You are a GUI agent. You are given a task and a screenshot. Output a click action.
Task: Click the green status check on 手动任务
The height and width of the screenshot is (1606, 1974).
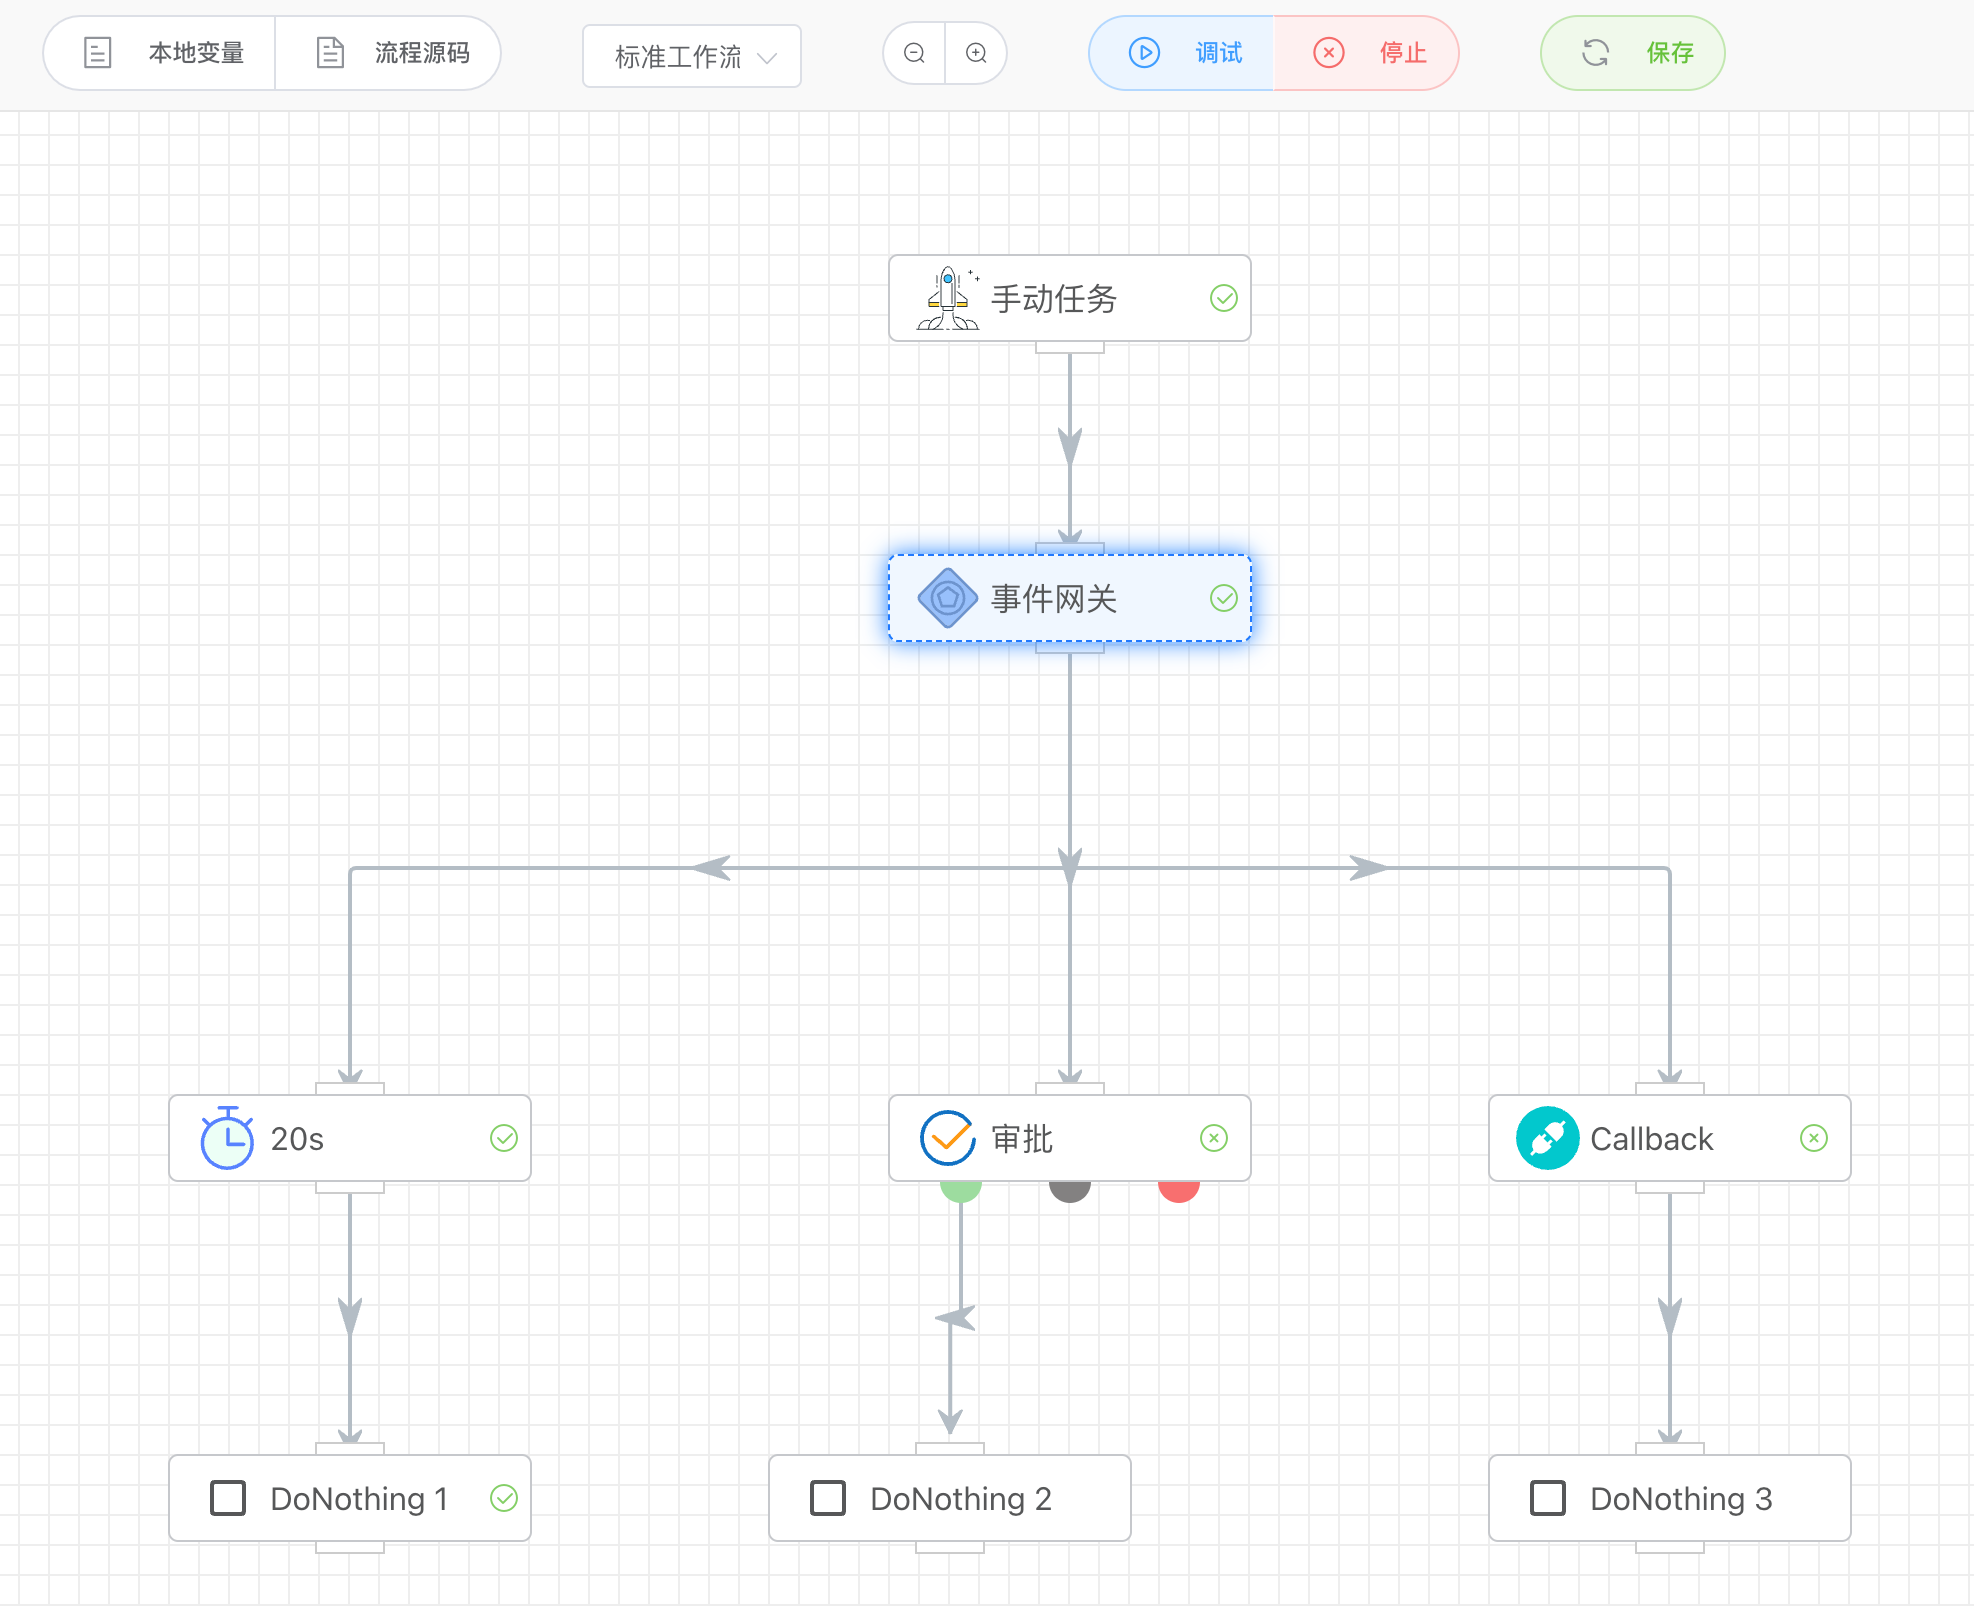point(1223,298)
